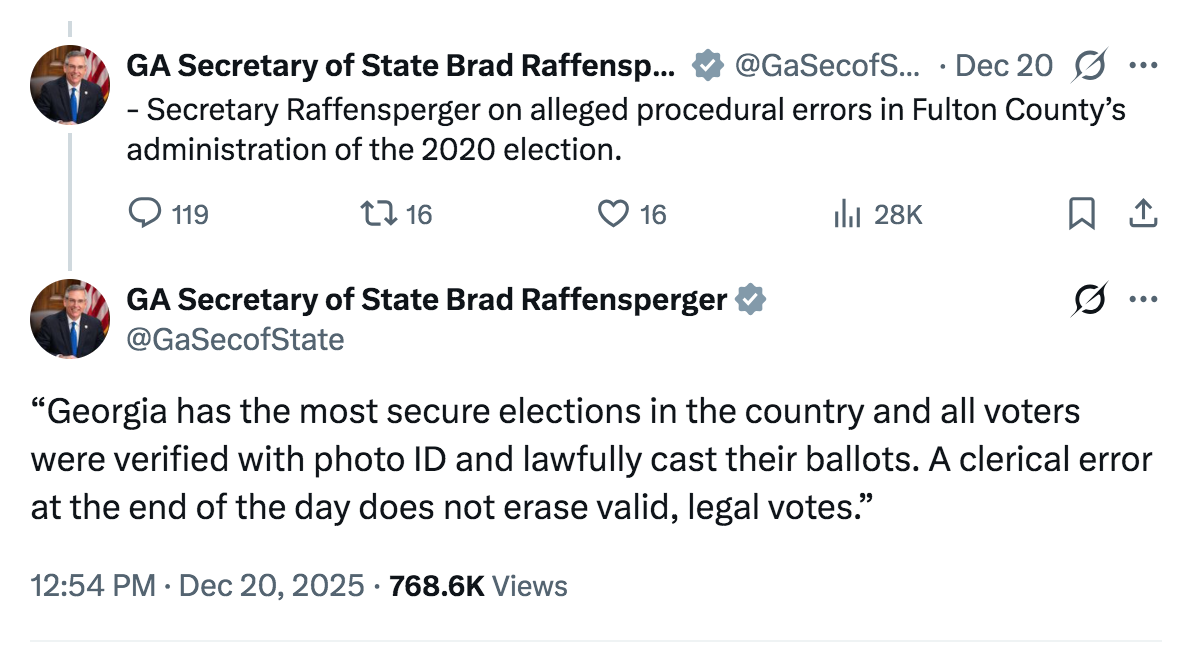
Task: Click the verified badge on first tweet
Action: [x=709, y=66]
